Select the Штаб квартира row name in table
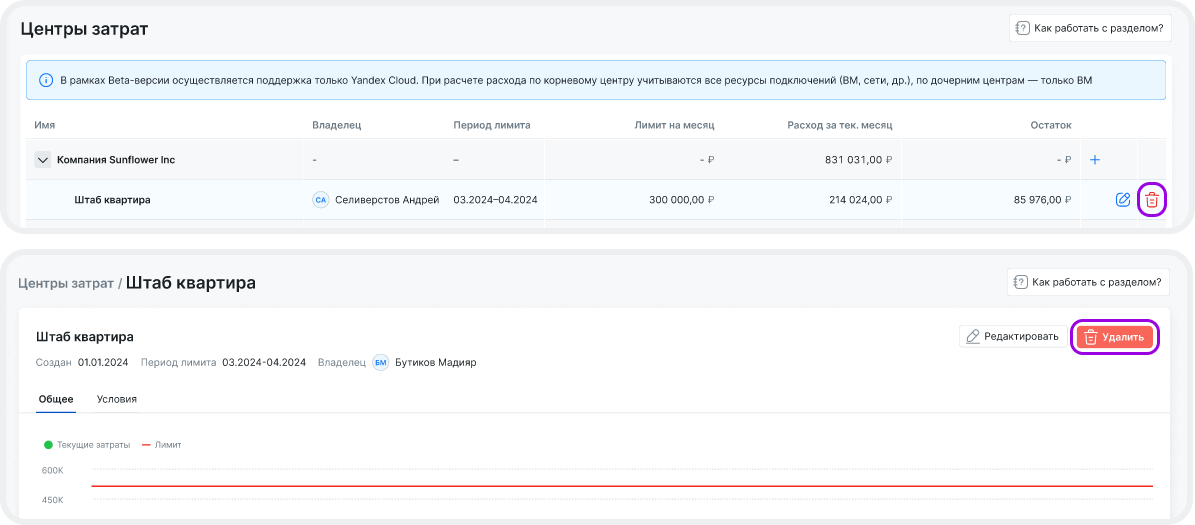Image resolution: width=1195 pixels, height=525 pixels. [x=112, y=200]
